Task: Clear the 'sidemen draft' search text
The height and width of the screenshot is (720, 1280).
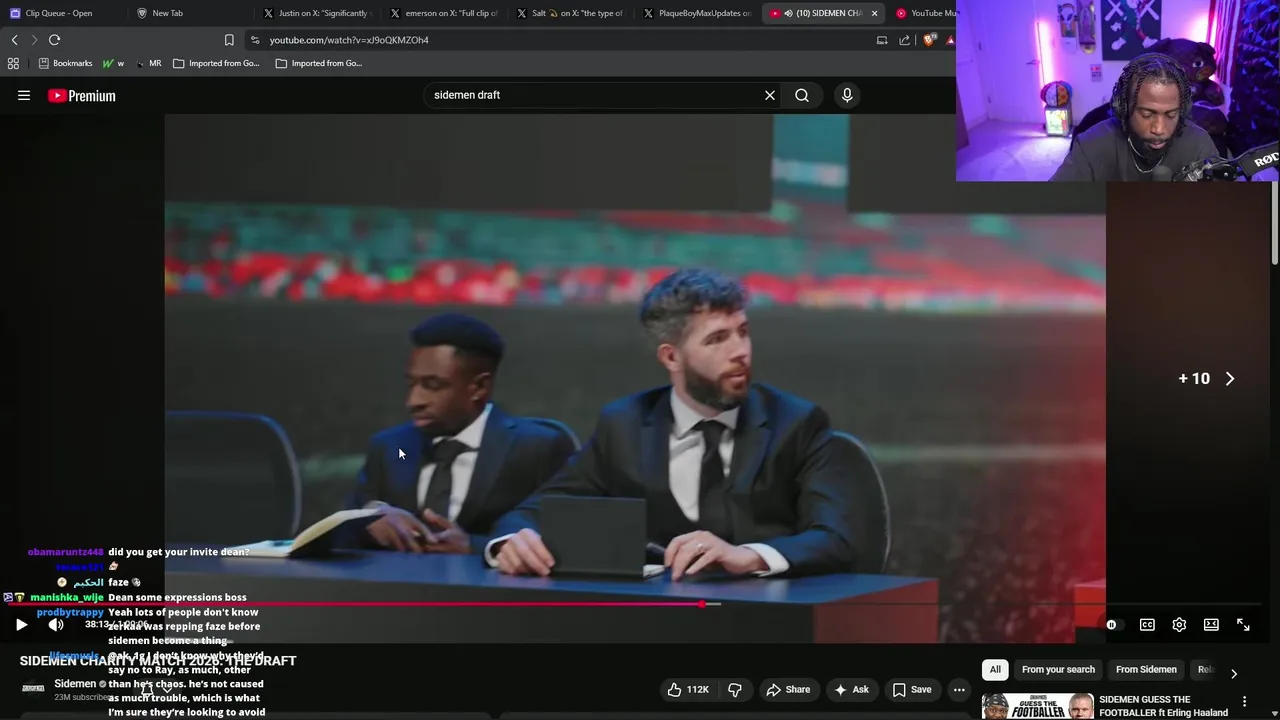Action: 770,95
